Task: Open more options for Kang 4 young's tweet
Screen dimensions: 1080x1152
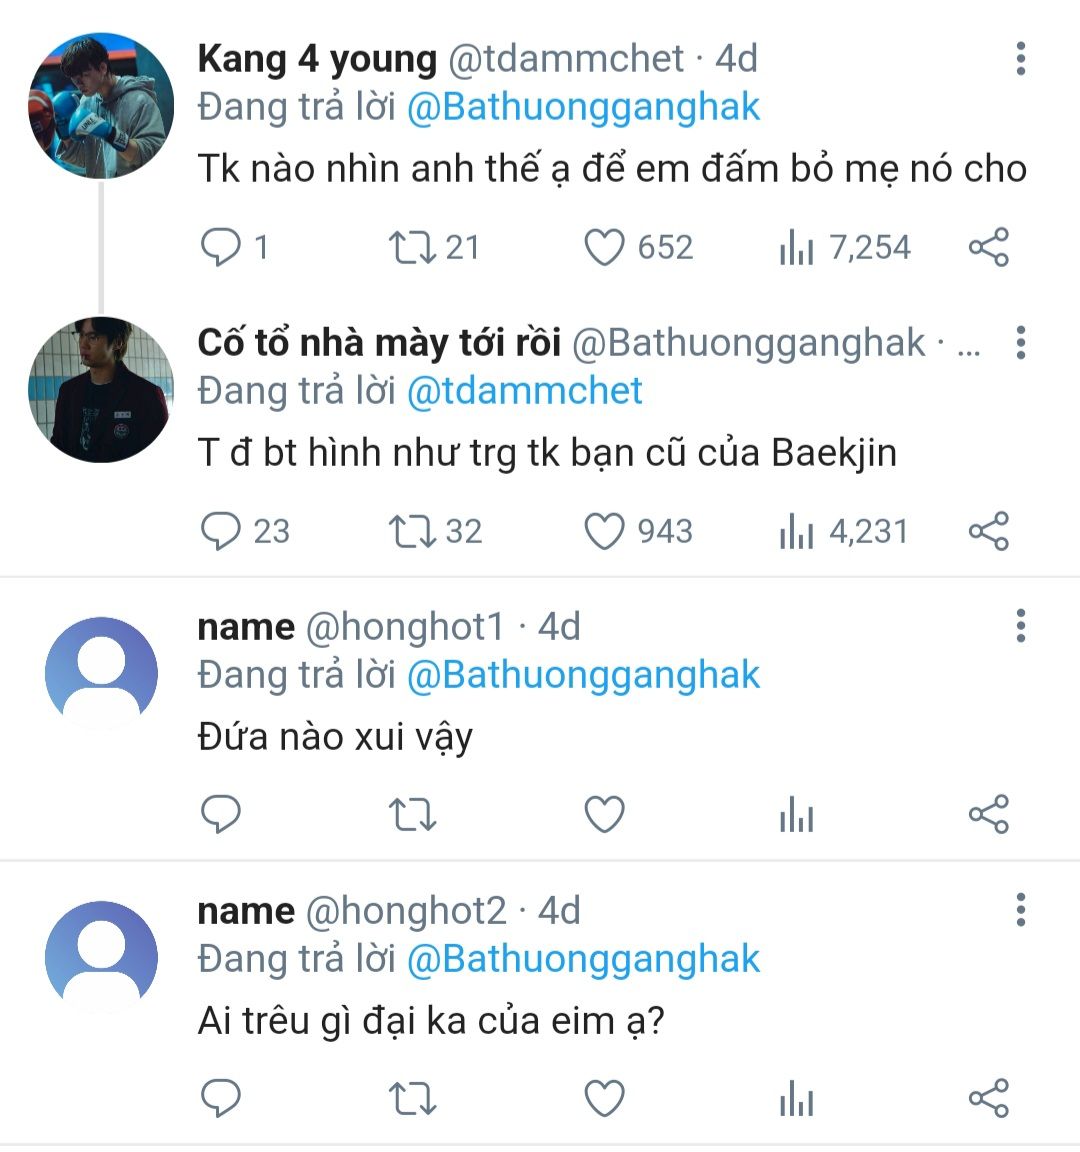Action: (1020, 59)
